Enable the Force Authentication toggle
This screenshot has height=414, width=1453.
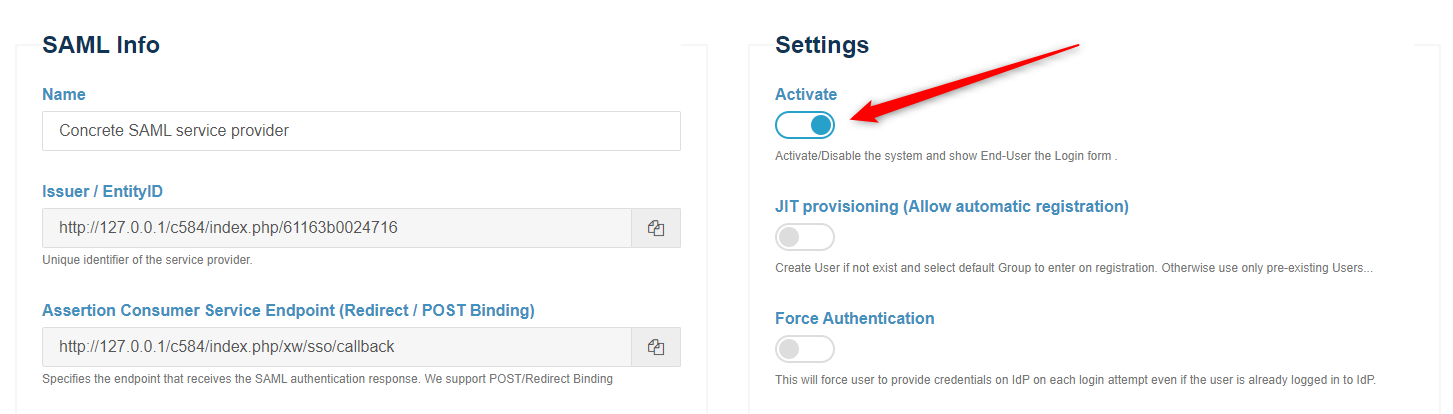point(805,349)
